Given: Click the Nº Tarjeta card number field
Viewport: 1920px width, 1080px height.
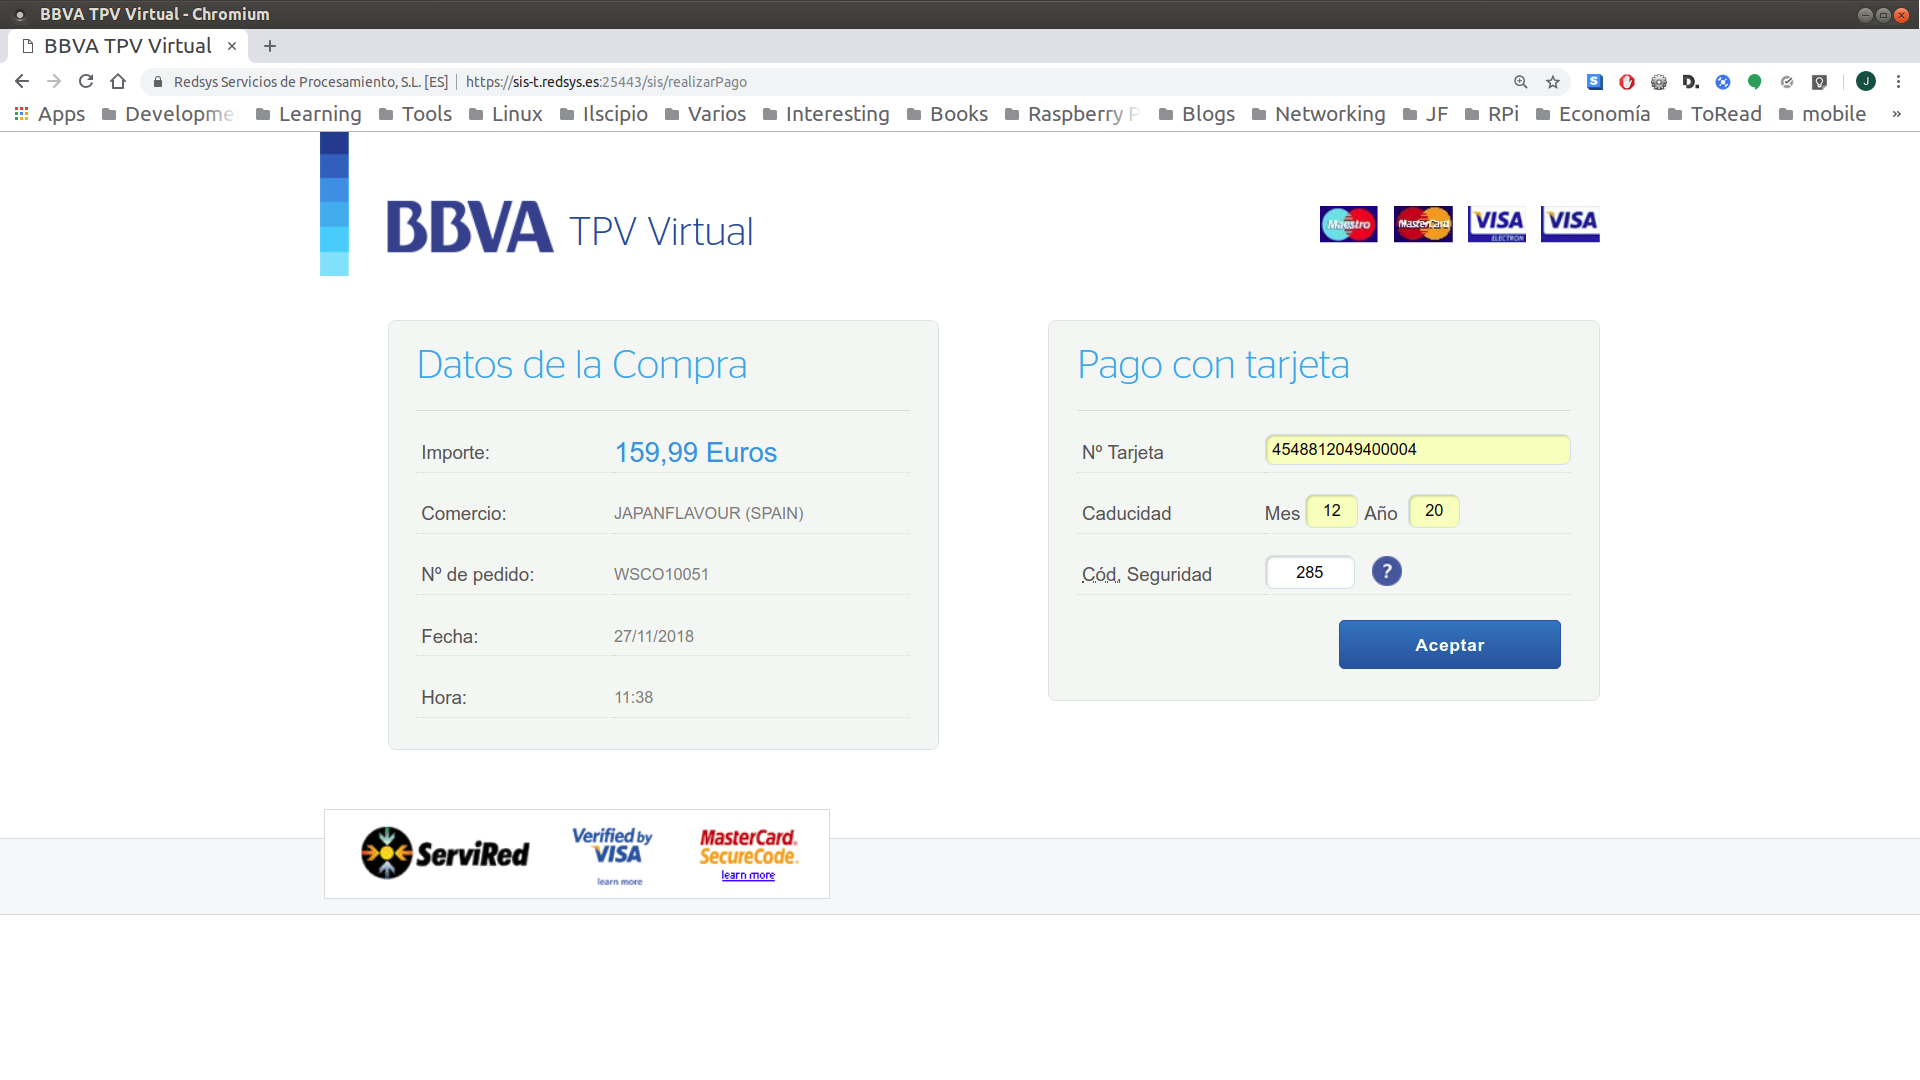Looking at the screenshot, I should [1417, 450].
